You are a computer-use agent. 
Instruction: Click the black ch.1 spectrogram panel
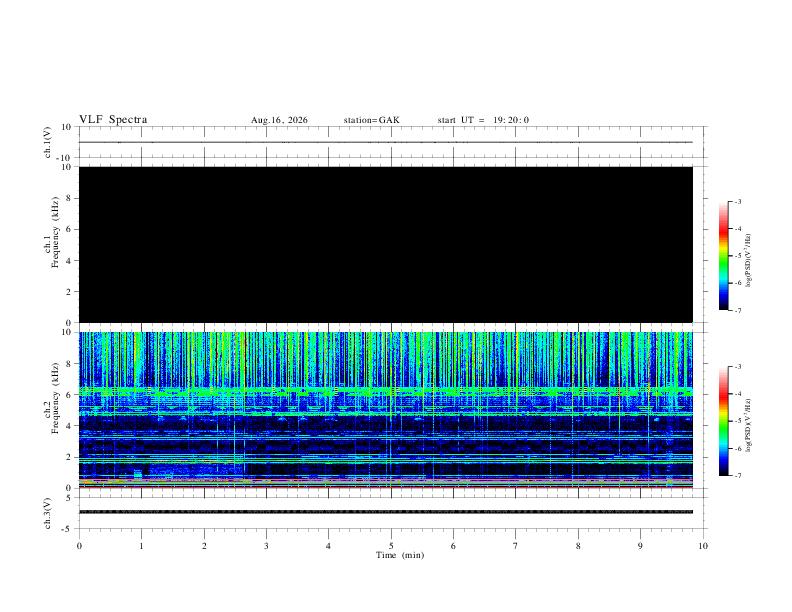(386, 244)
